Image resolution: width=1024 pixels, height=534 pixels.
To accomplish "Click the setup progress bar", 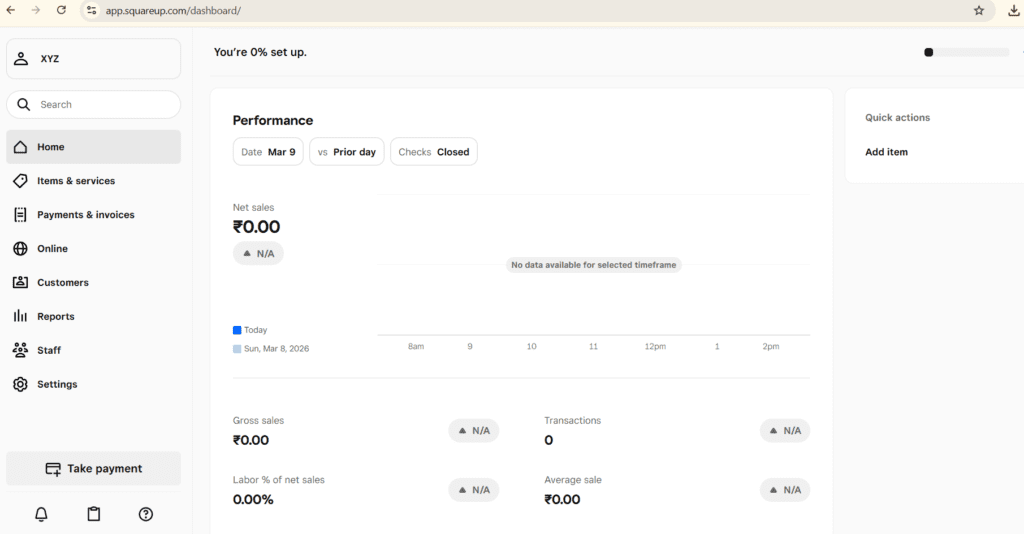I will (966, 52).
